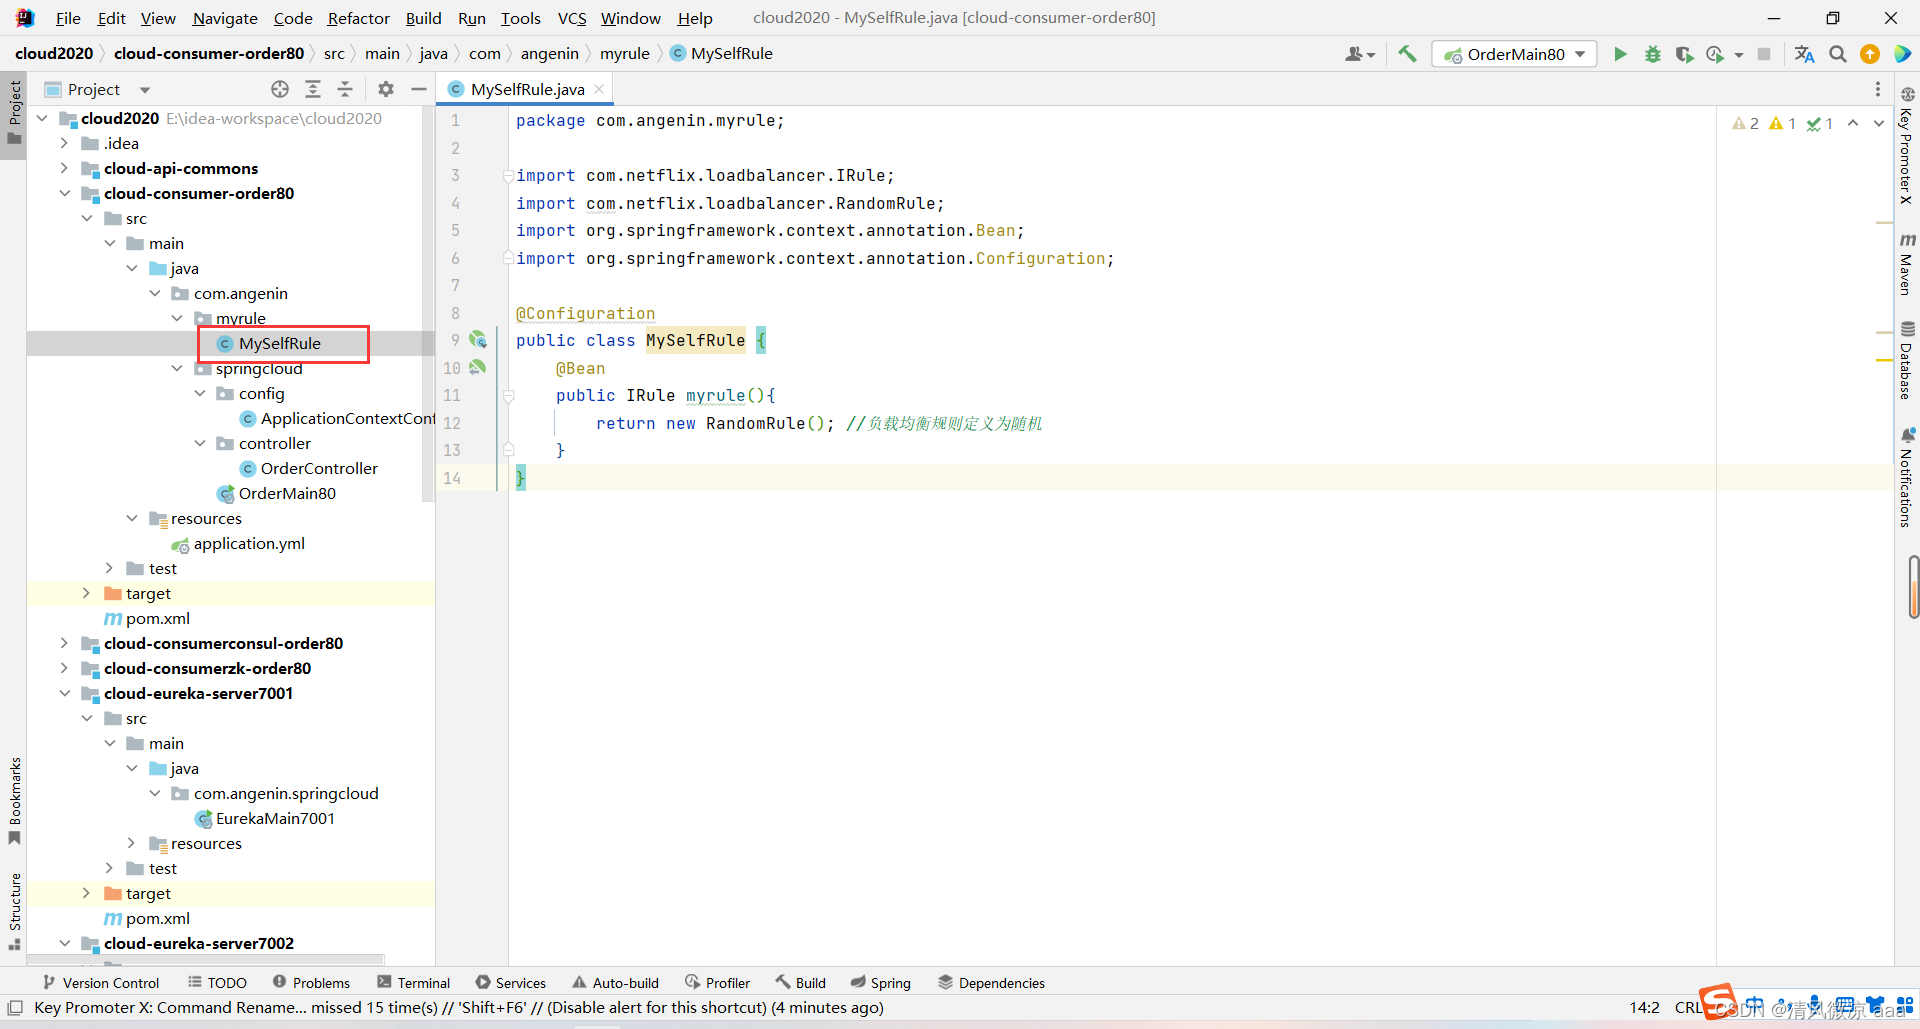
Task: Open the Dependencies tool window
Action: tap(991, 983)
